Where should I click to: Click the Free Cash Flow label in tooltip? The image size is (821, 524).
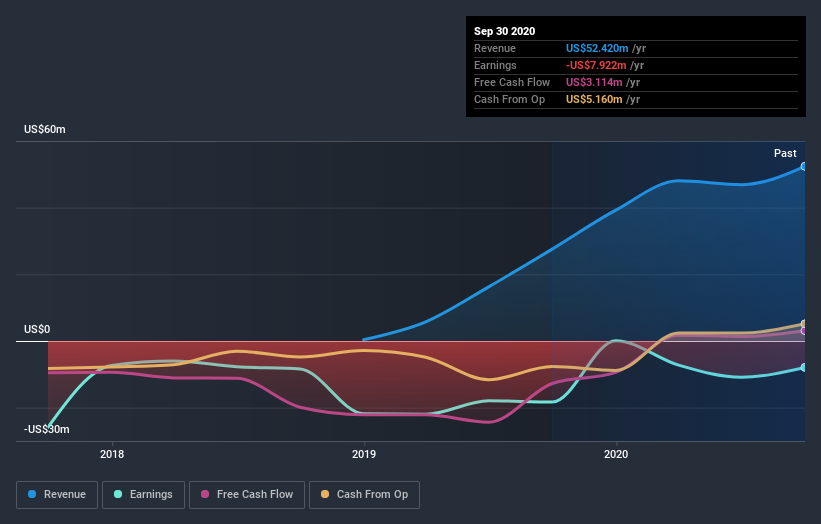pyautogui.click(x=512, y=82)
